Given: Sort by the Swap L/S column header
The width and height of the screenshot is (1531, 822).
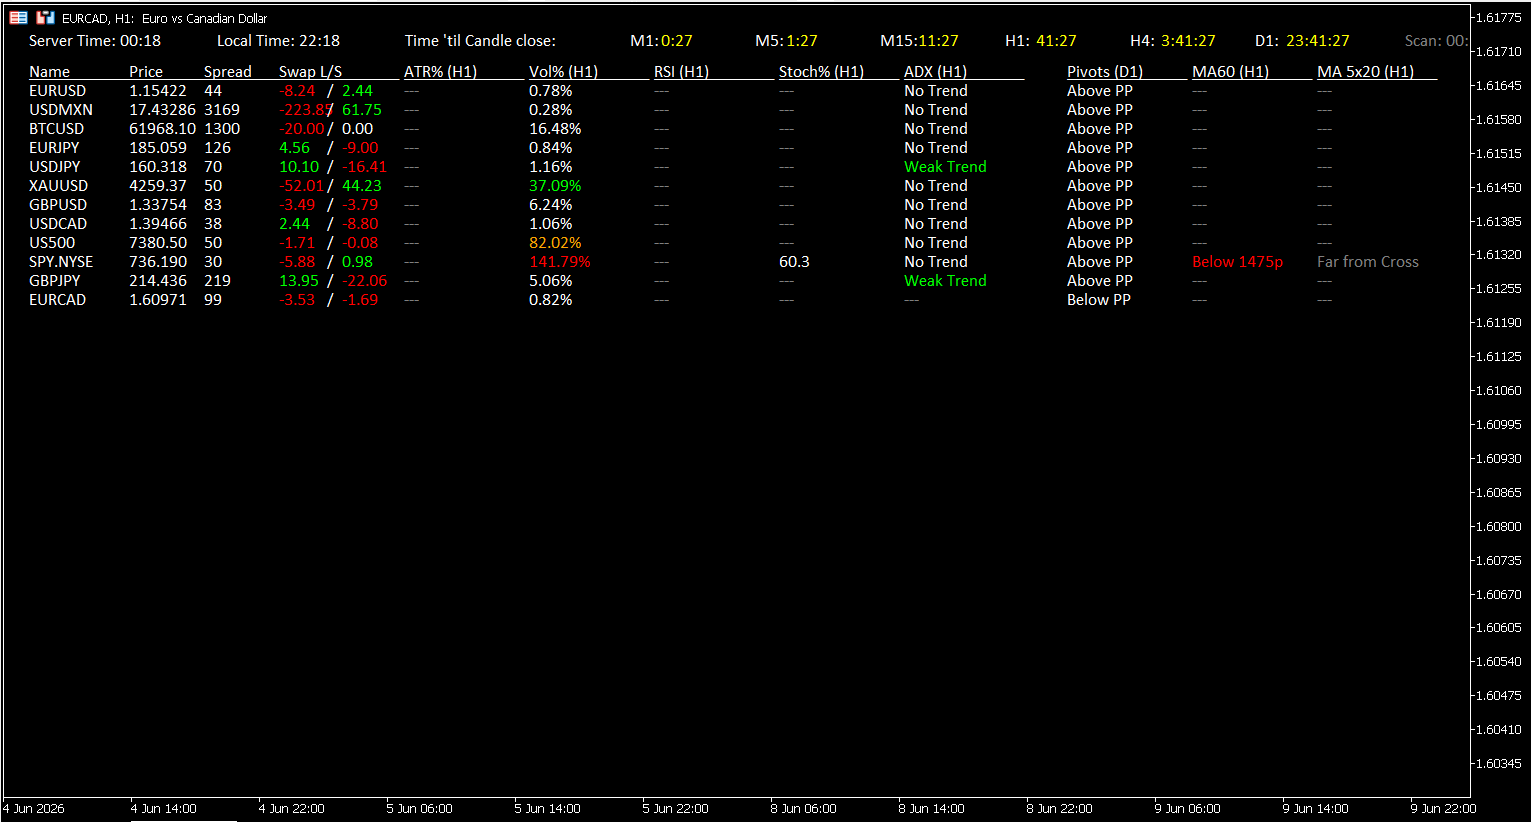Looking at the screenshot, I should pyautogui.click(x=310, y=71).
